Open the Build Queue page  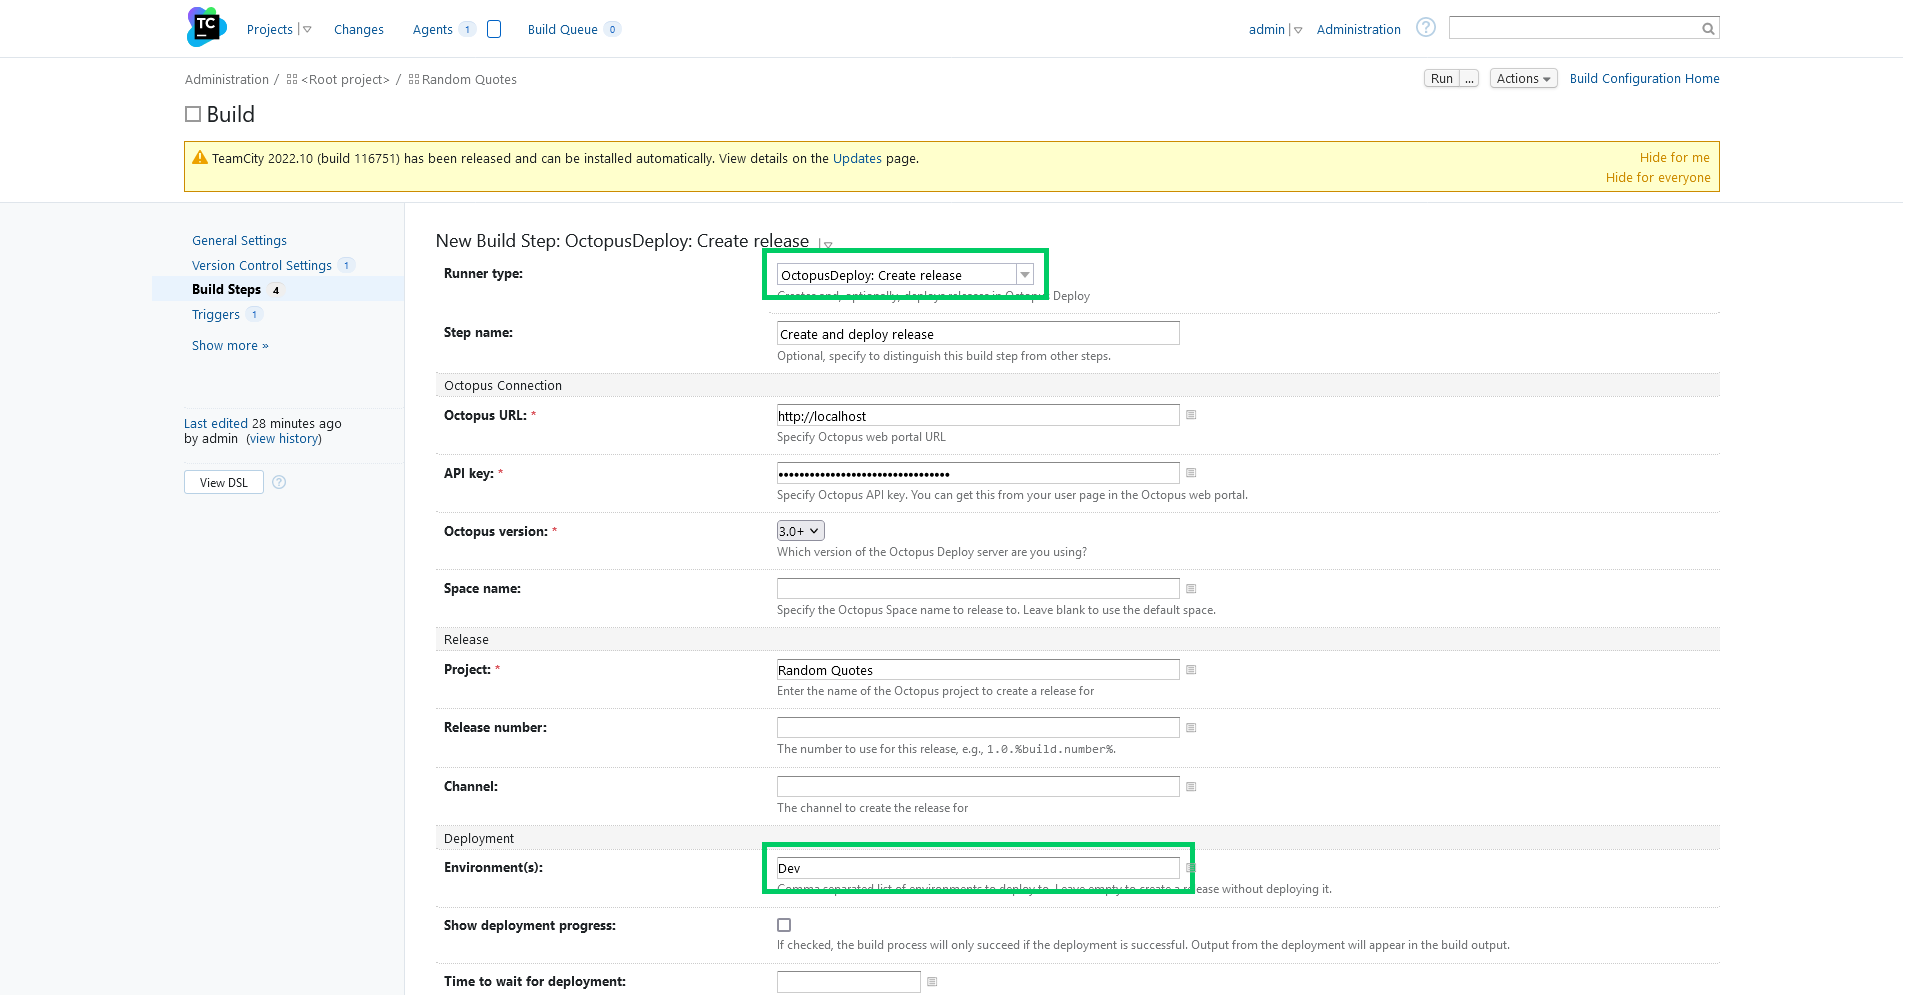563,30
